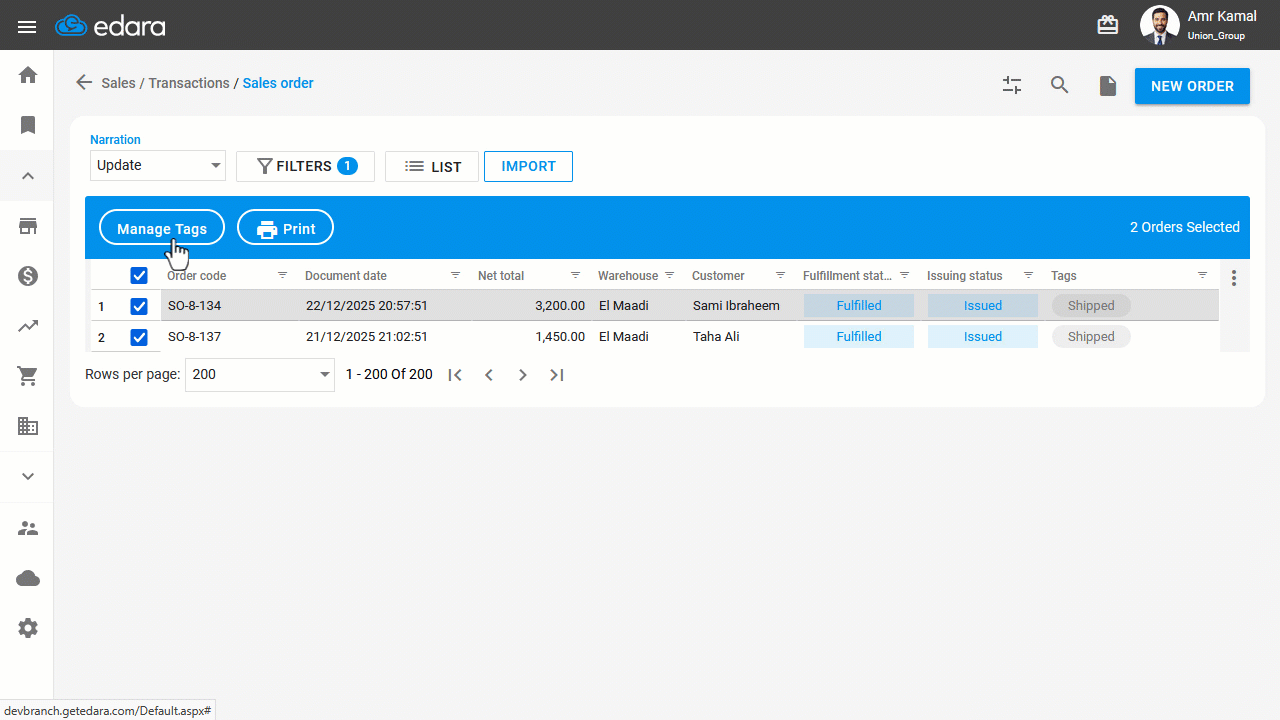Toggle the select-all header checkbox
Viewport: 1280px width, 720px height.
pos(139,276)
